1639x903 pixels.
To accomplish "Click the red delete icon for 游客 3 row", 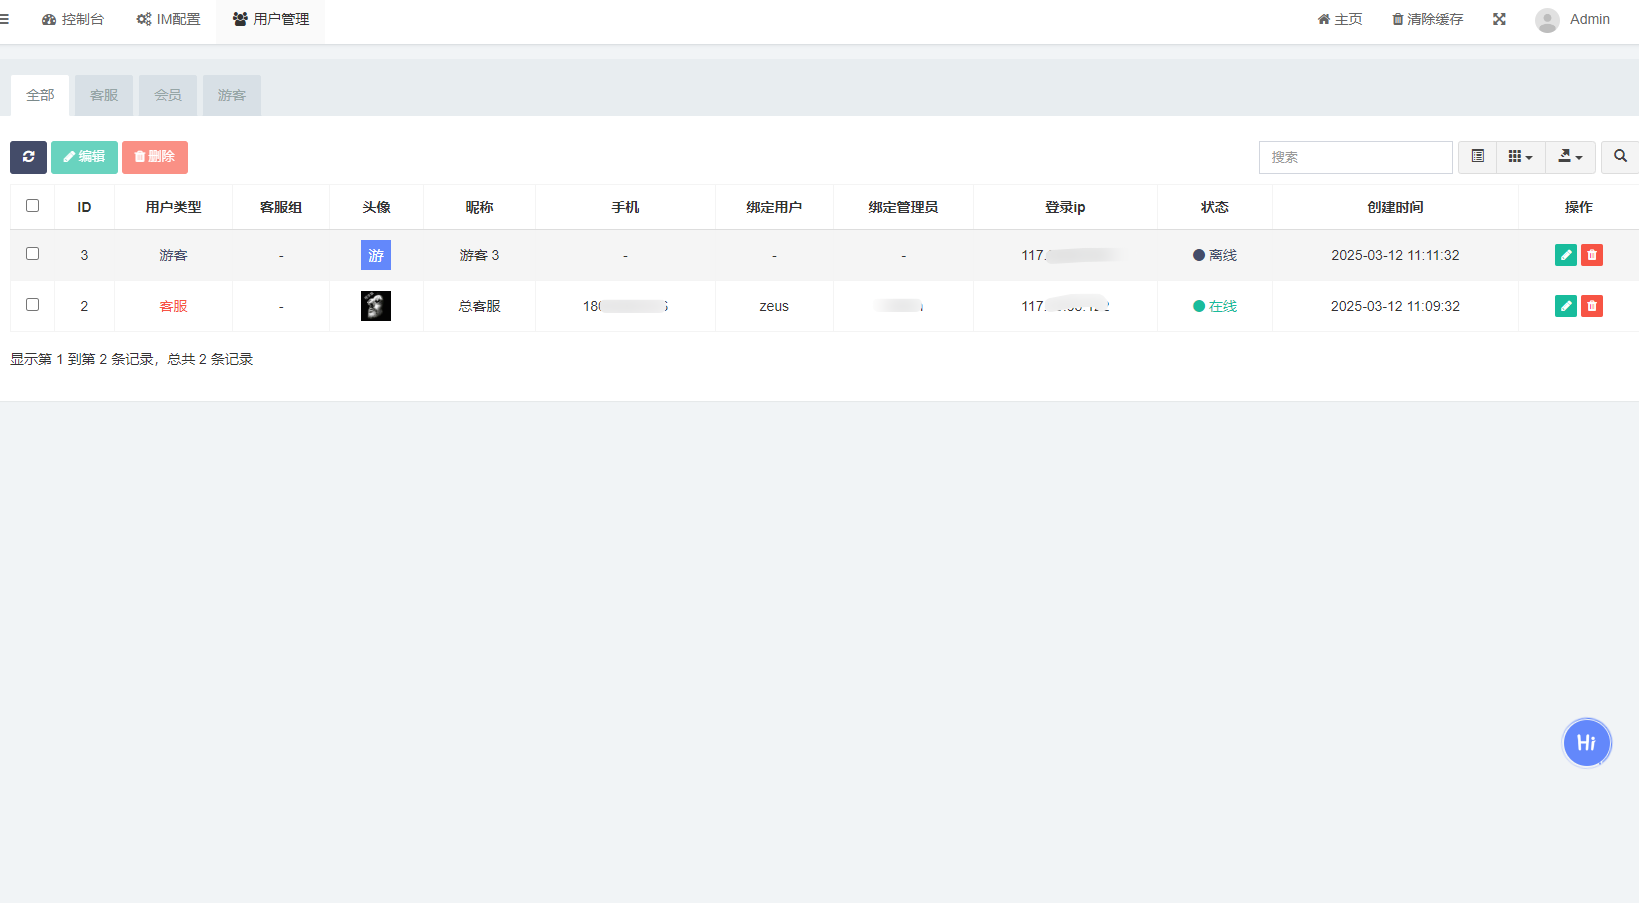I will click(x=1591, y=255).
